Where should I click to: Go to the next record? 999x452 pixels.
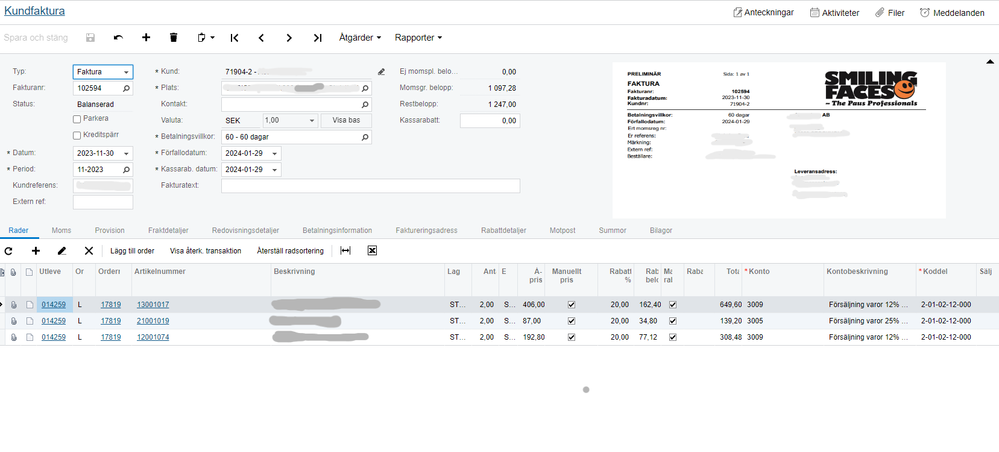click(x=289, y=38)
